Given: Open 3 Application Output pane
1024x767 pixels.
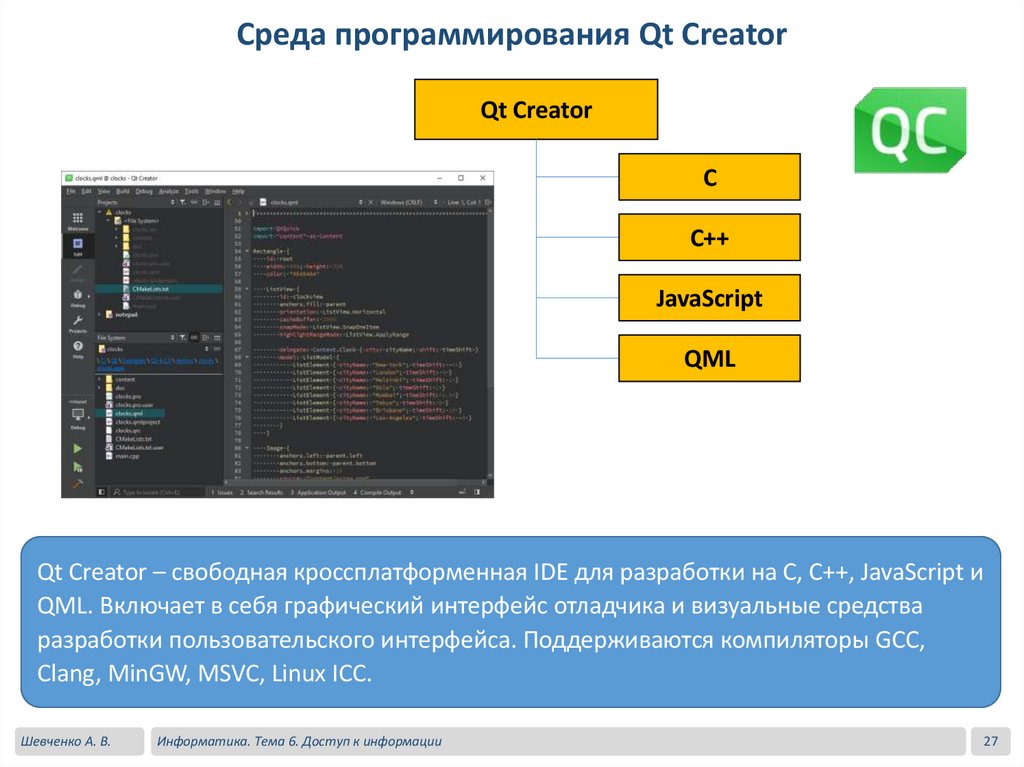Looking at the screenshot, I should pyautogui.click(x=318, y=492).
